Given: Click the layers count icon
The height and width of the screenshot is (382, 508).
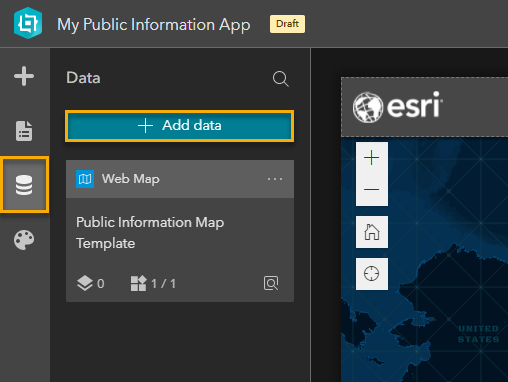Looking at the screenshot, I should 85,283.
